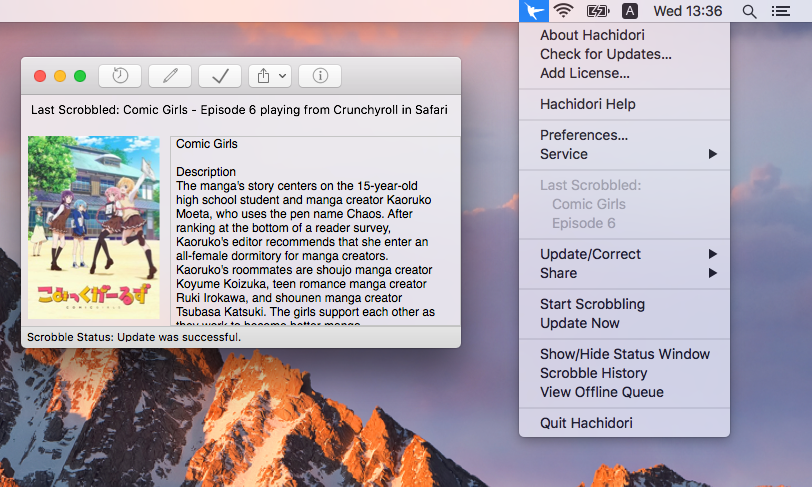Select Update Now menu item
Screen dimensions: 812x487
625,323
